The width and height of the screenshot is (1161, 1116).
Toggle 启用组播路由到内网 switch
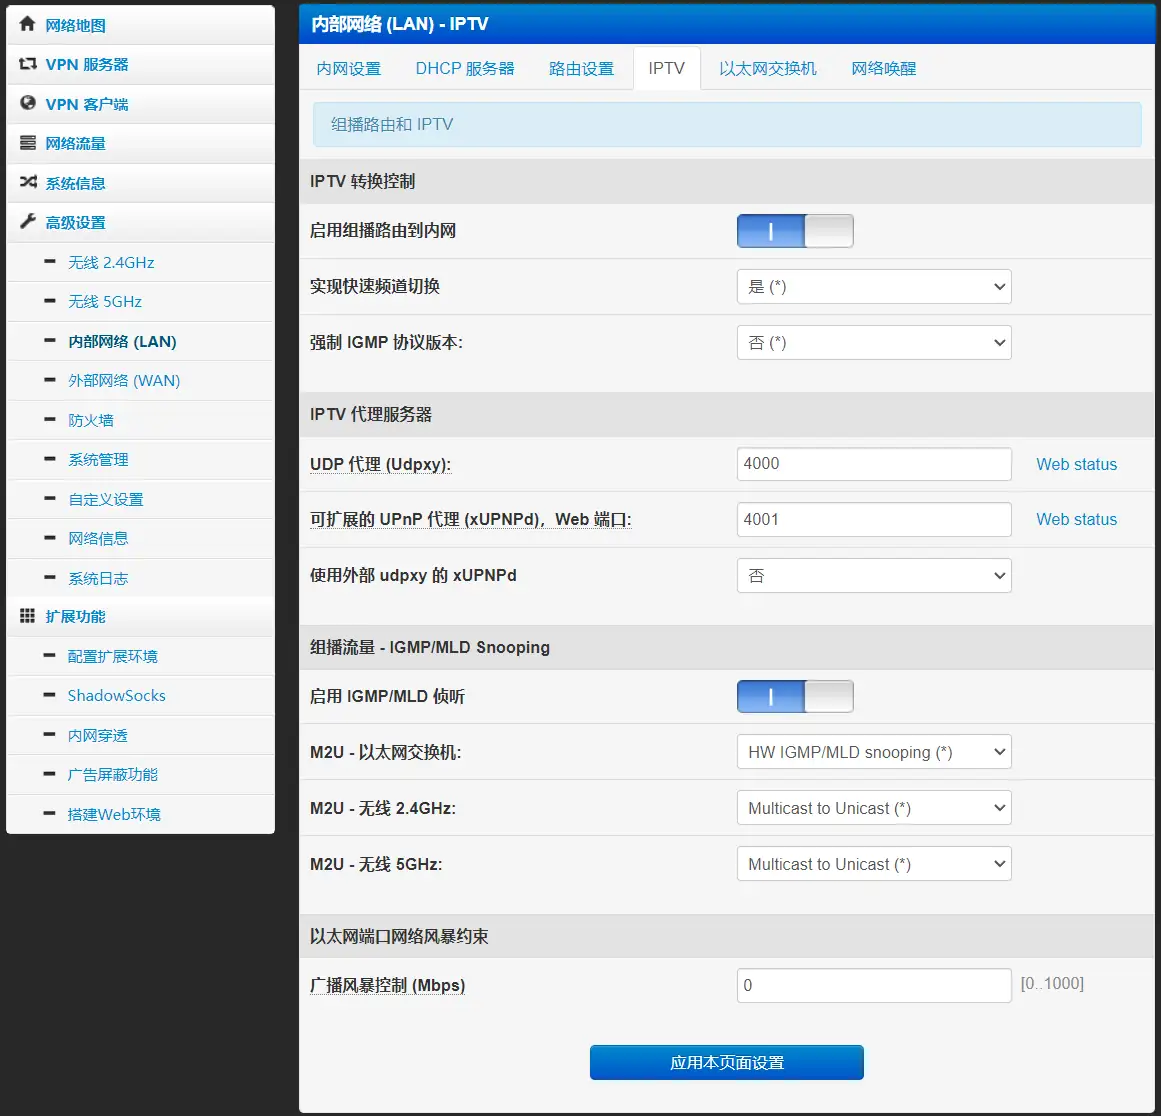click(795, 231)
